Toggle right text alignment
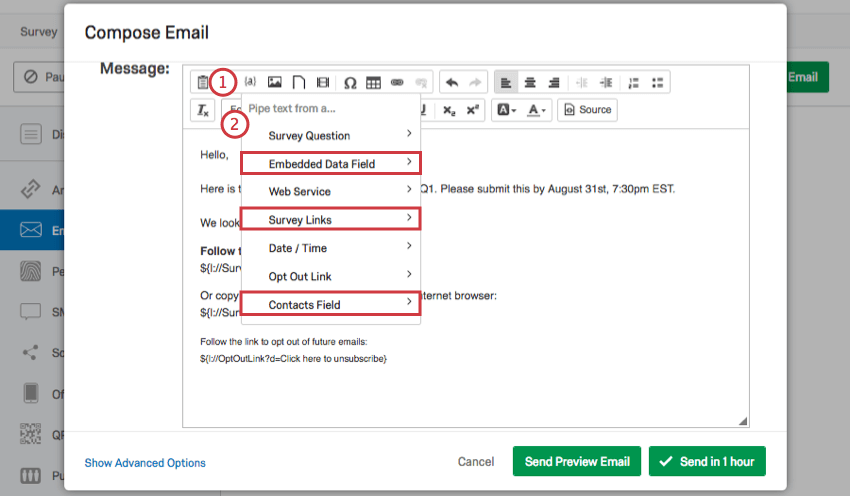Image resolution: width=850 pixels, height=496 pixels. tap(553, 82)
